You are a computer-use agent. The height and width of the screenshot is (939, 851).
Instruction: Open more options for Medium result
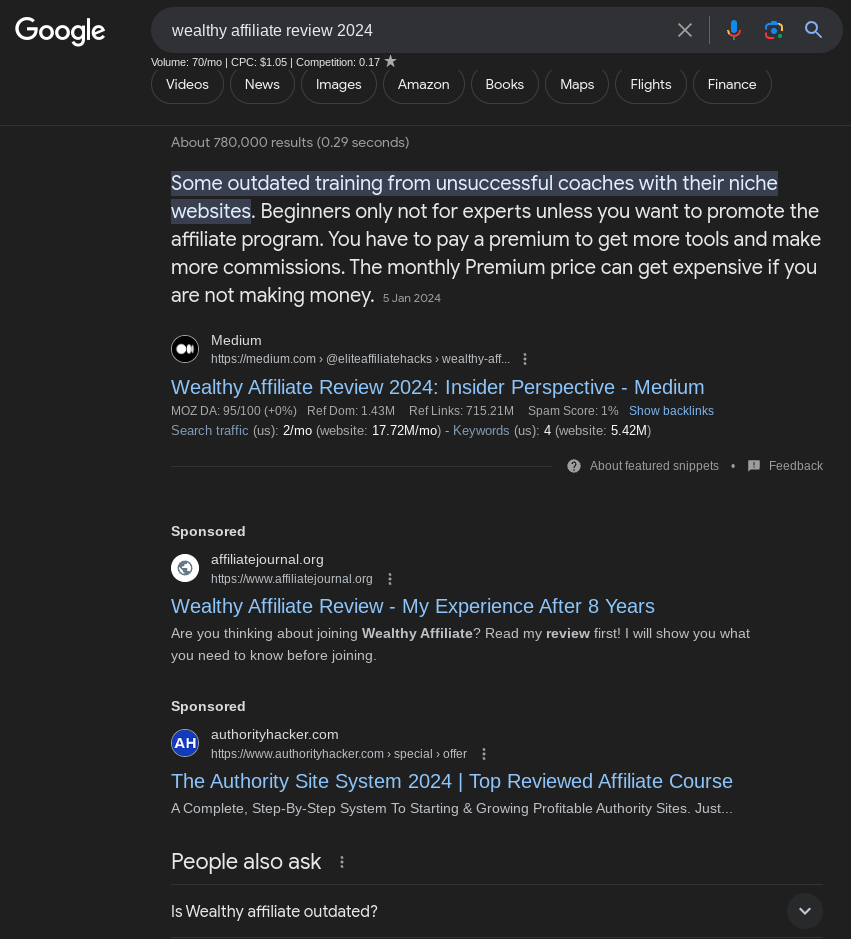[x=525, y=359]
